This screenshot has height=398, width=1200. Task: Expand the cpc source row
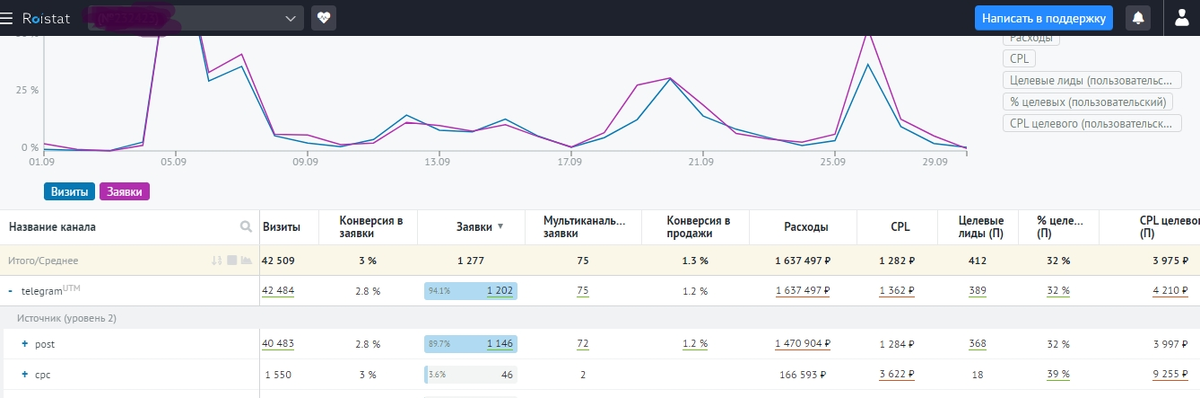25,375
